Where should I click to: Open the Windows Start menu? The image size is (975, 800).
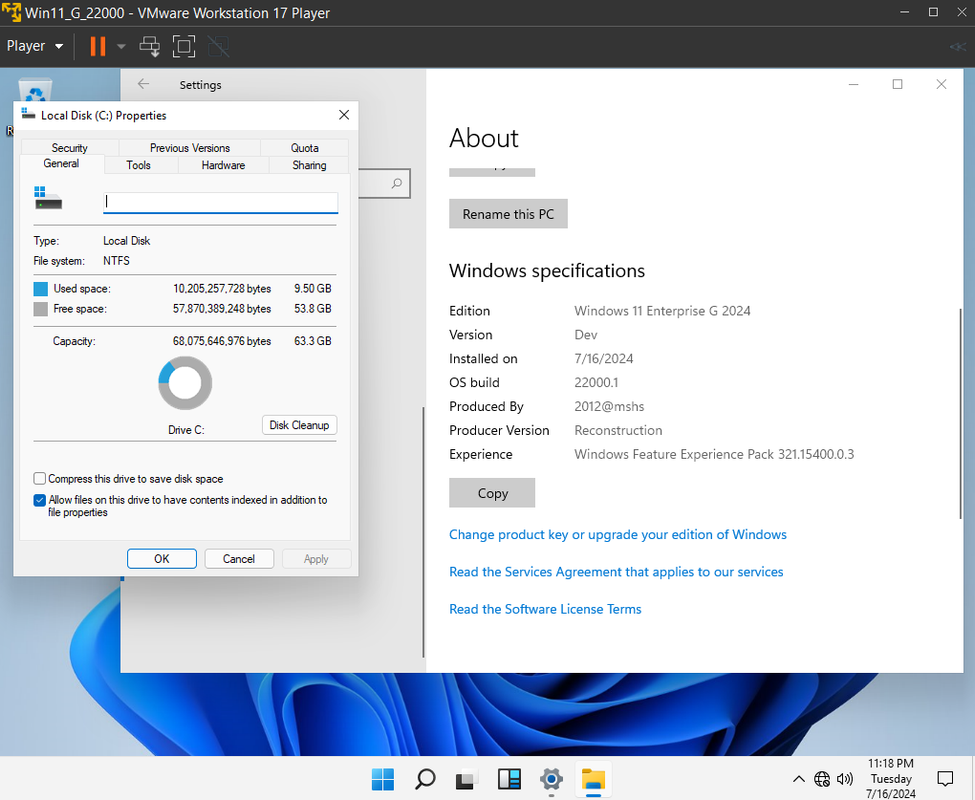pyautogui.click(x=383, y=779)
